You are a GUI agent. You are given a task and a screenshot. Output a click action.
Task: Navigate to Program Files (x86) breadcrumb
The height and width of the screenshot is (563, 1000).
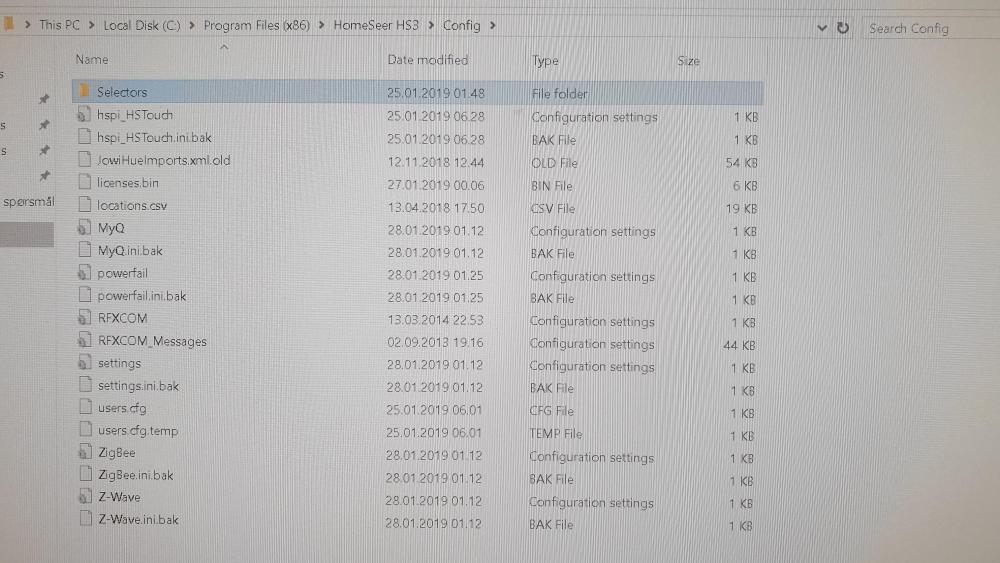tap(258, 26)
